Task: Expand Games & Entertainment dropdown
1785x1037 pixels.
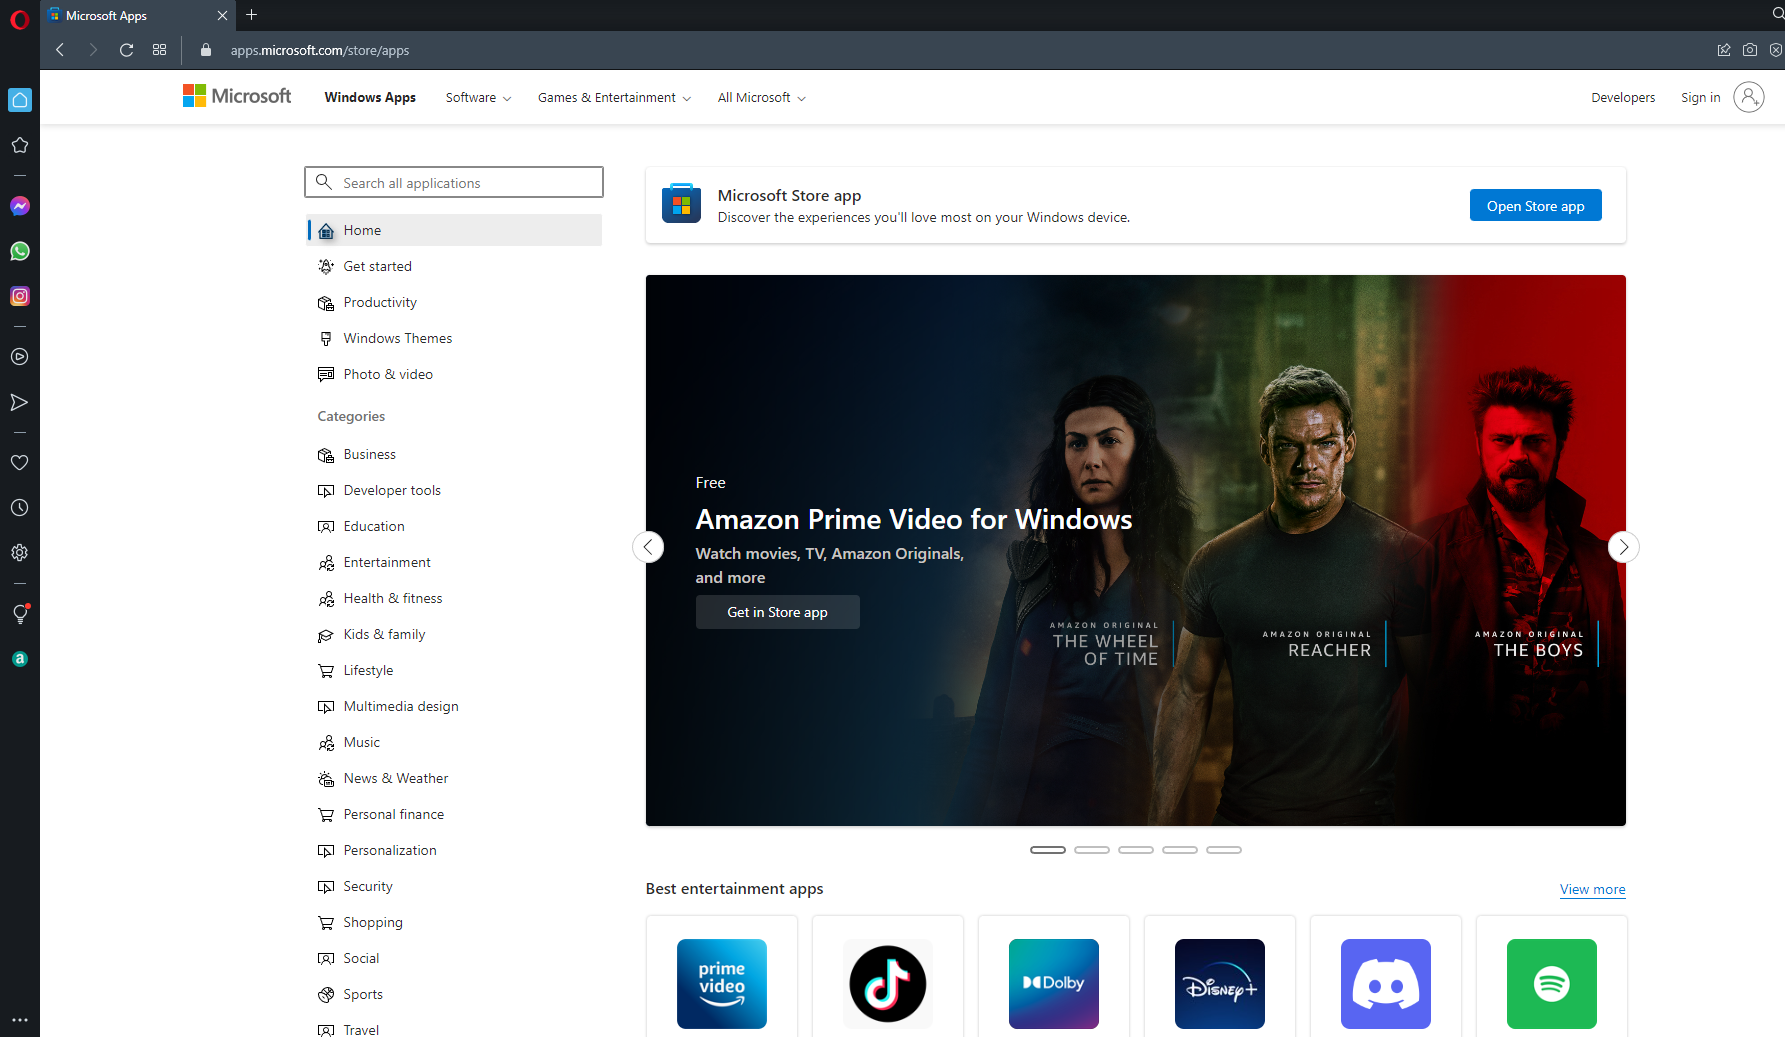Action: tap(614, 98)
